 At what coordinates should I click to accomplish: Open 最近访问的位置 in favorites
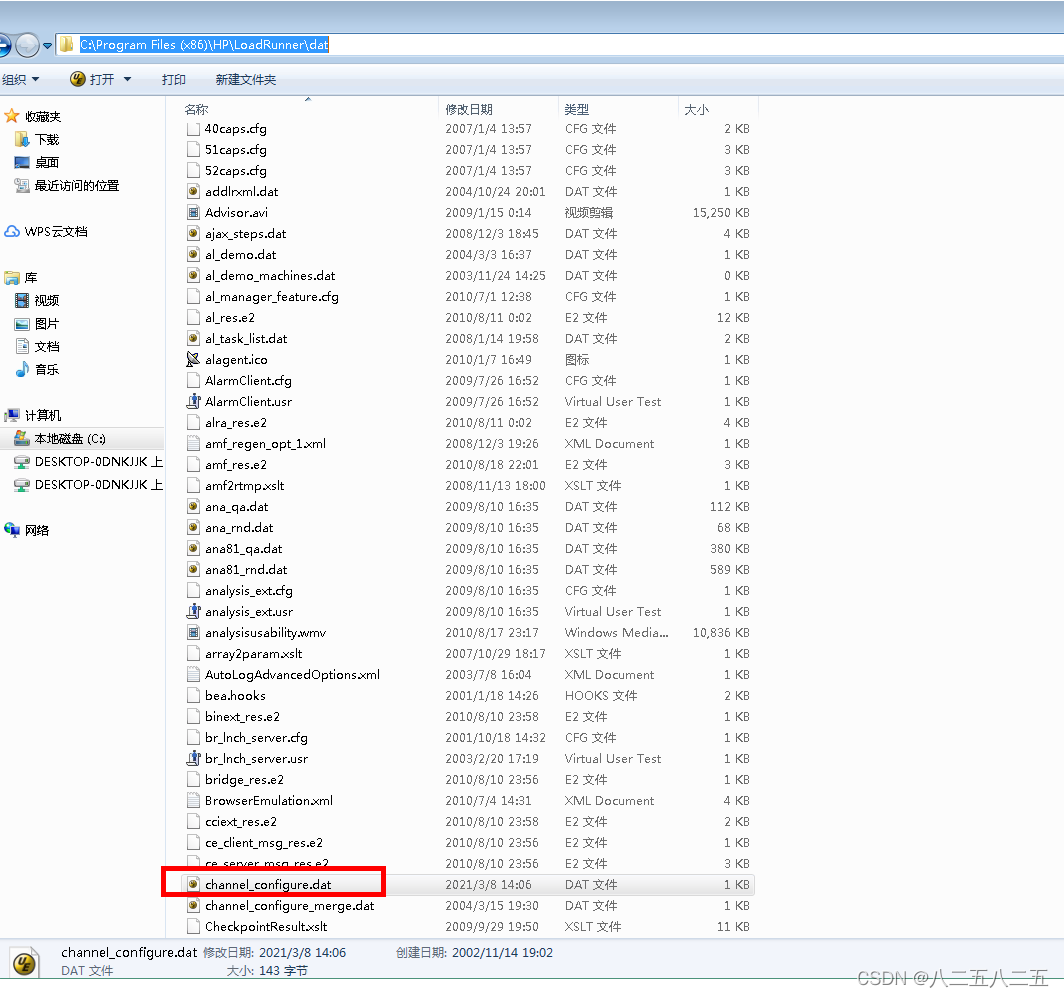click(76, 186)
